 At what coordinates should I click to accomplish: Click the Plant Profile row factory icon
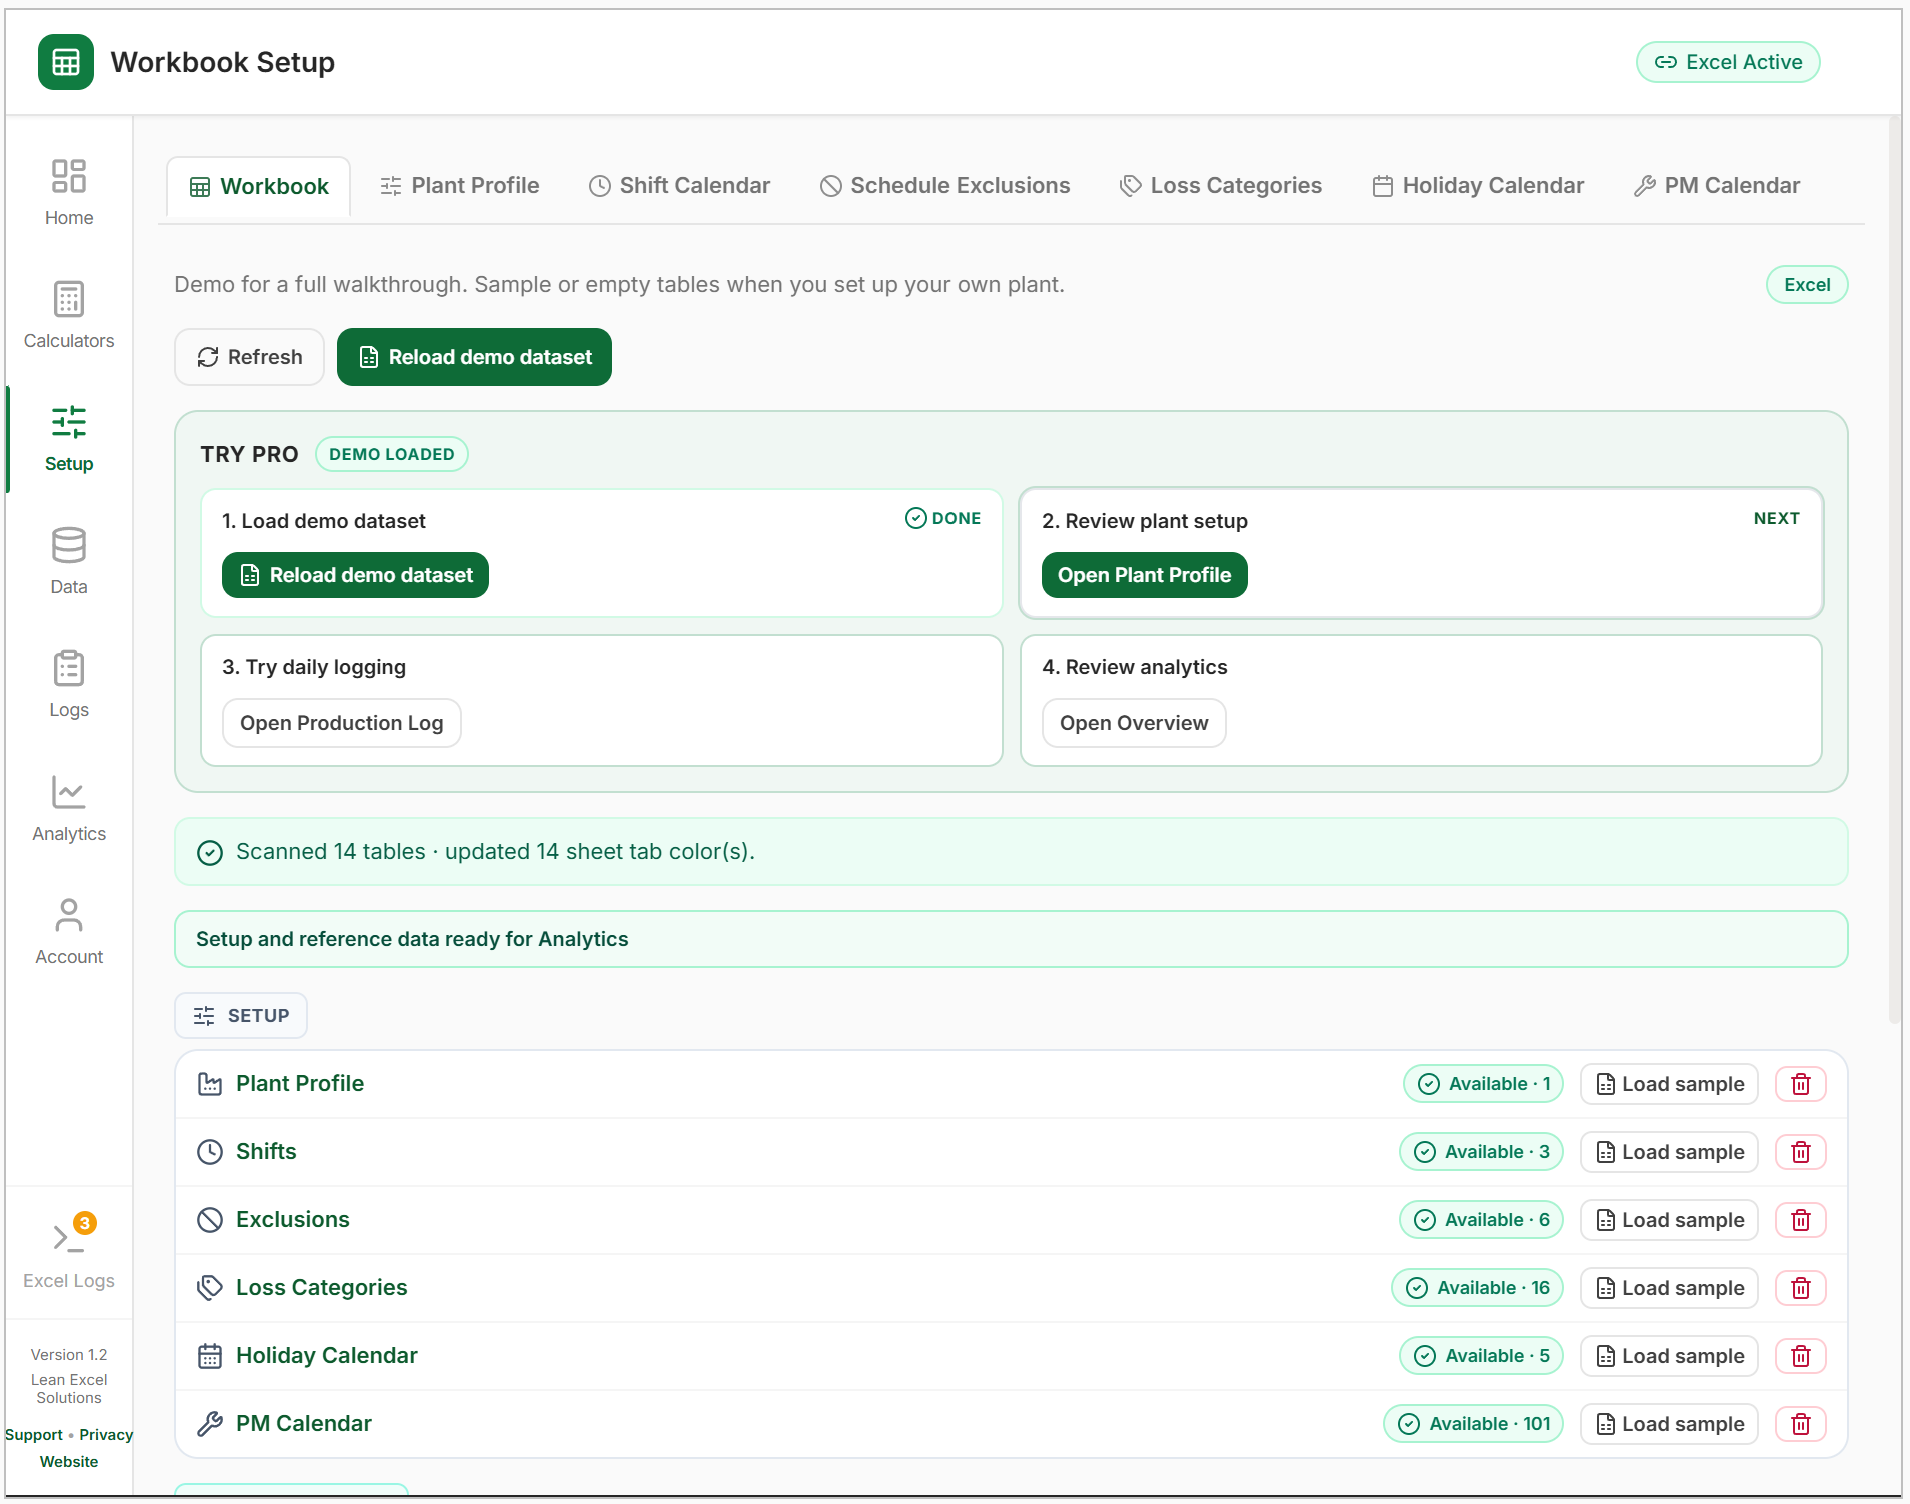(x=210, y=1084)
